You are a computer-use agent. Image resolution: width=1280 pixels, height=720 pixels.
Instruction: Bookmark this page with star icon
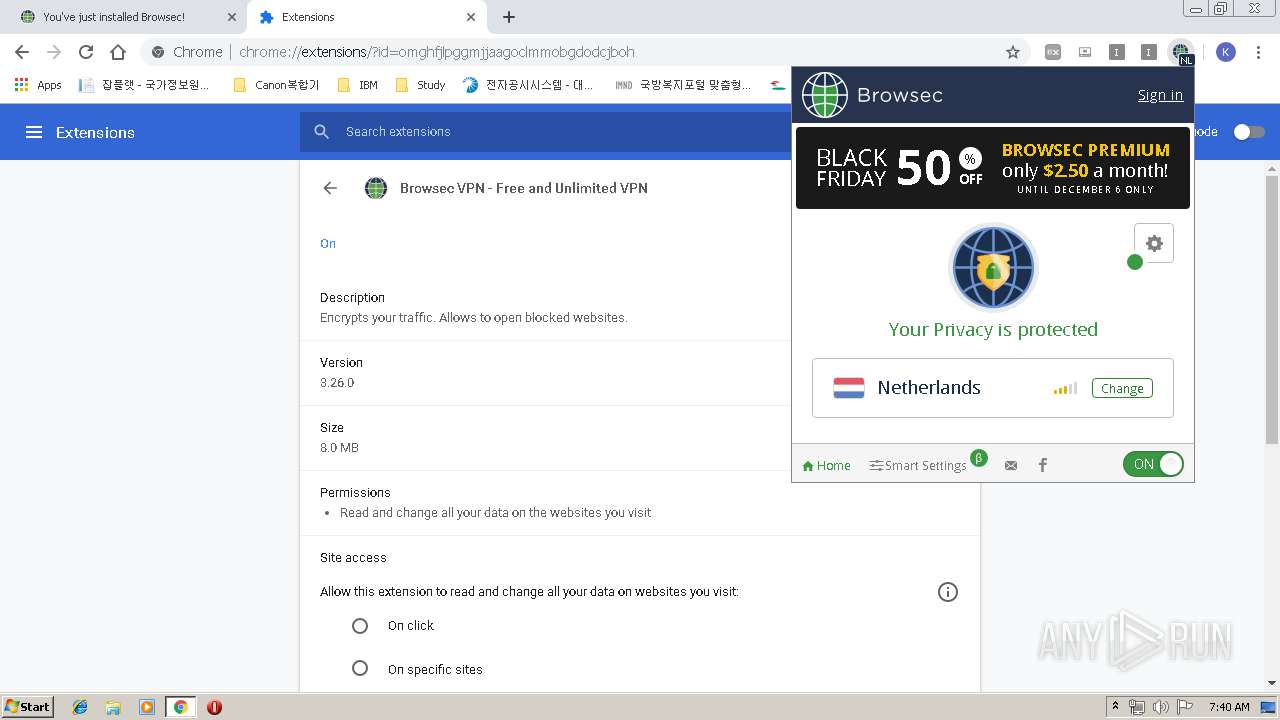(x=1013, y=52)
